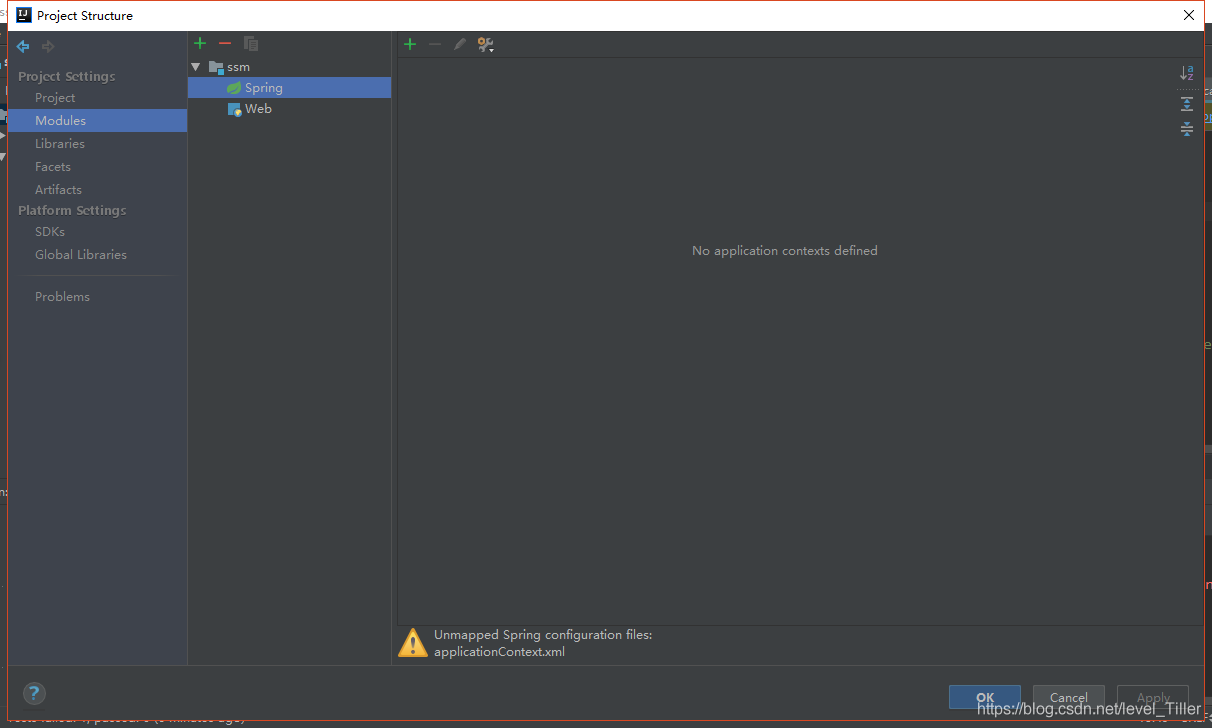Edit the application context with the pencil icon
The height and width of the screenshot is (728, 1212).
click(x=459, y=44)
